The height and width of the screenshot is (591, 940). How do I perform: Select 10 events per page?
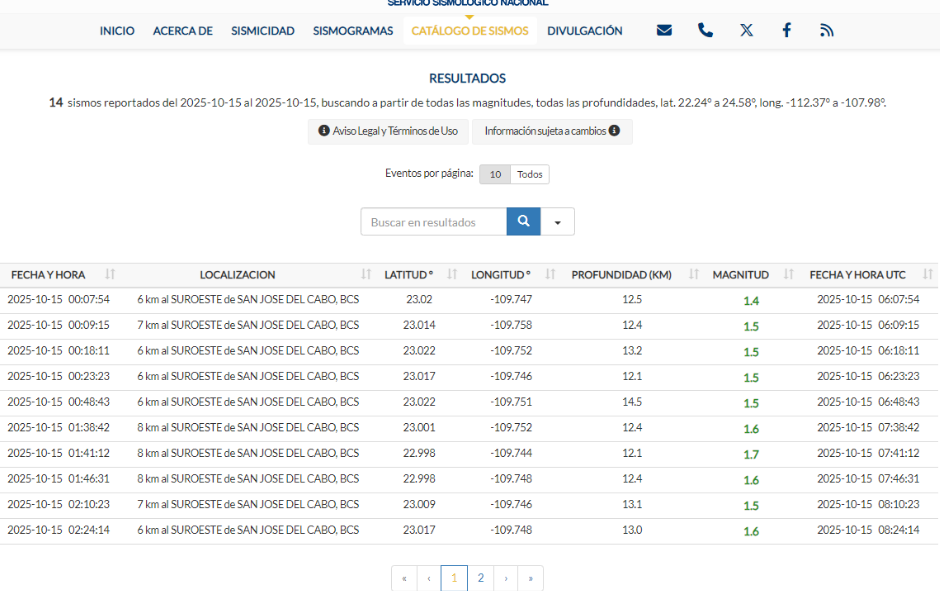(x=495, y=175)
